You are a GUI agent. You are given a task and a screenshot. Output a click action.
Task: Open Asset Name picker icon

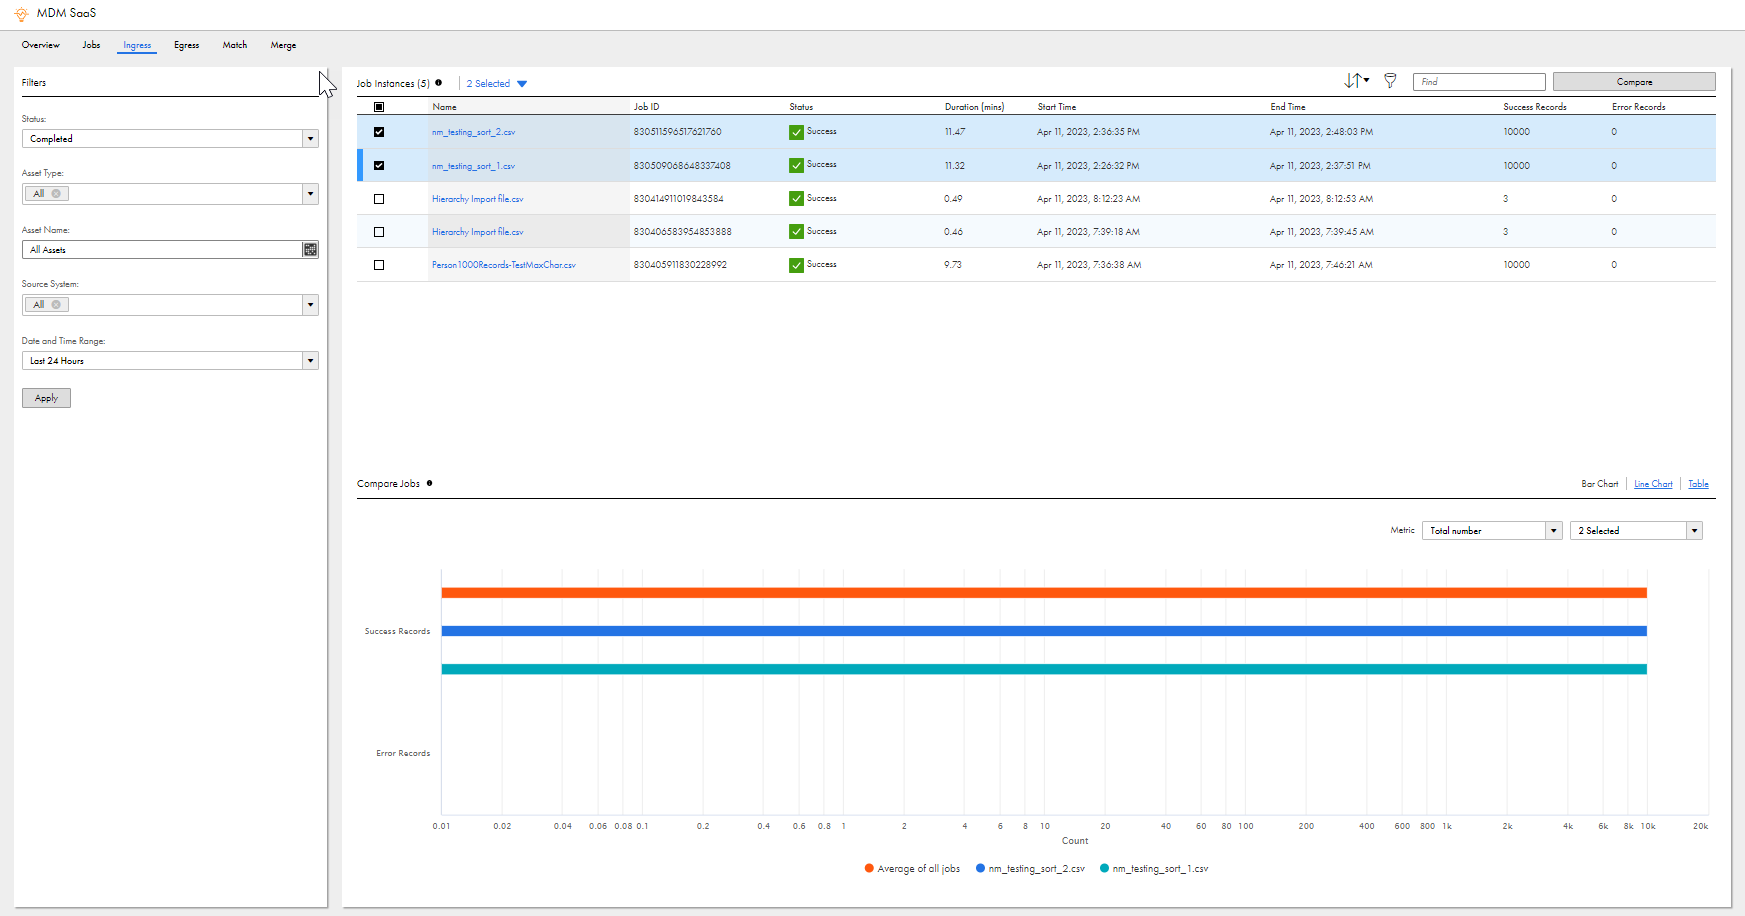click(x=310, y=250)
